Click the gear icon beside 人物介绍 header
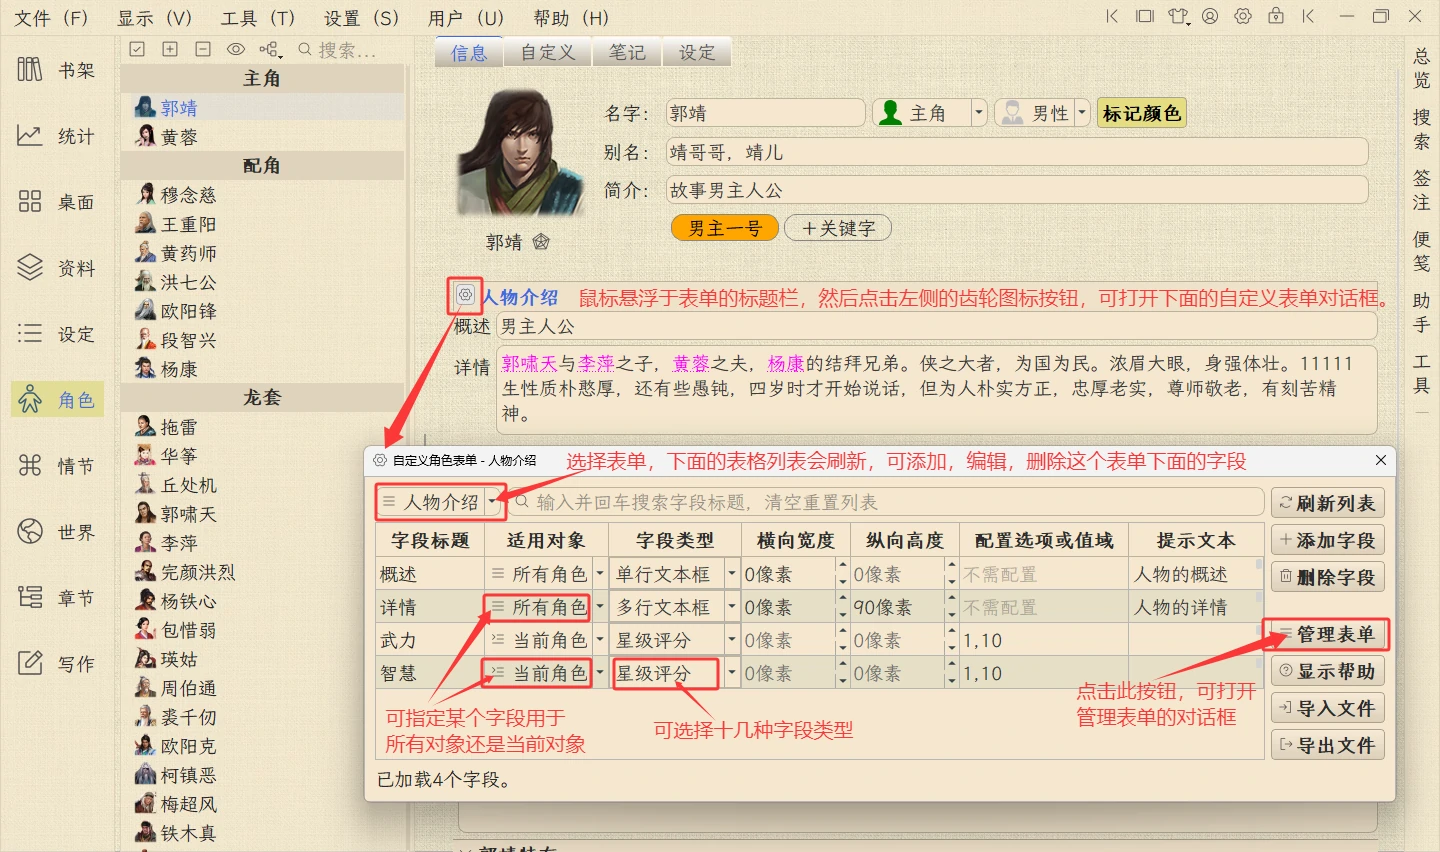Image resolution: width=1440 pixels, height=852 pixels. tap(465, 295)
